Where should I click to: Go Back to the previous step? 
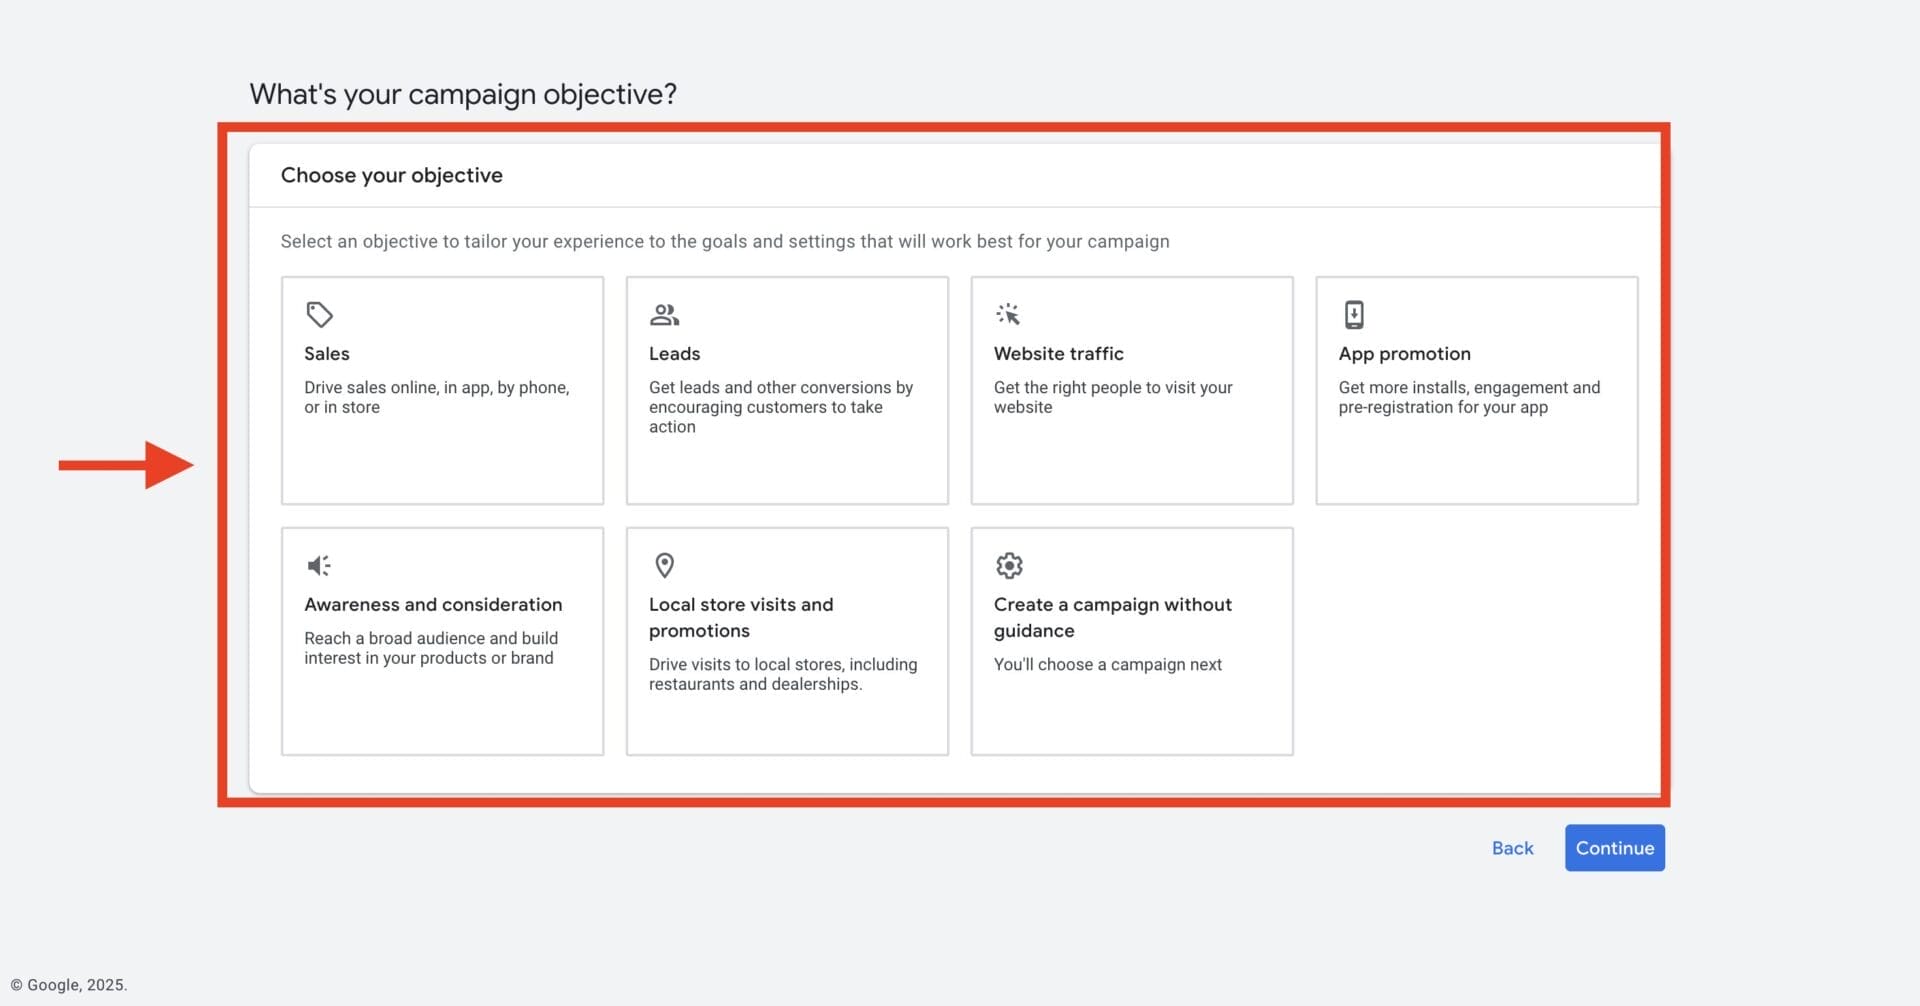(x=1512, y=848)
